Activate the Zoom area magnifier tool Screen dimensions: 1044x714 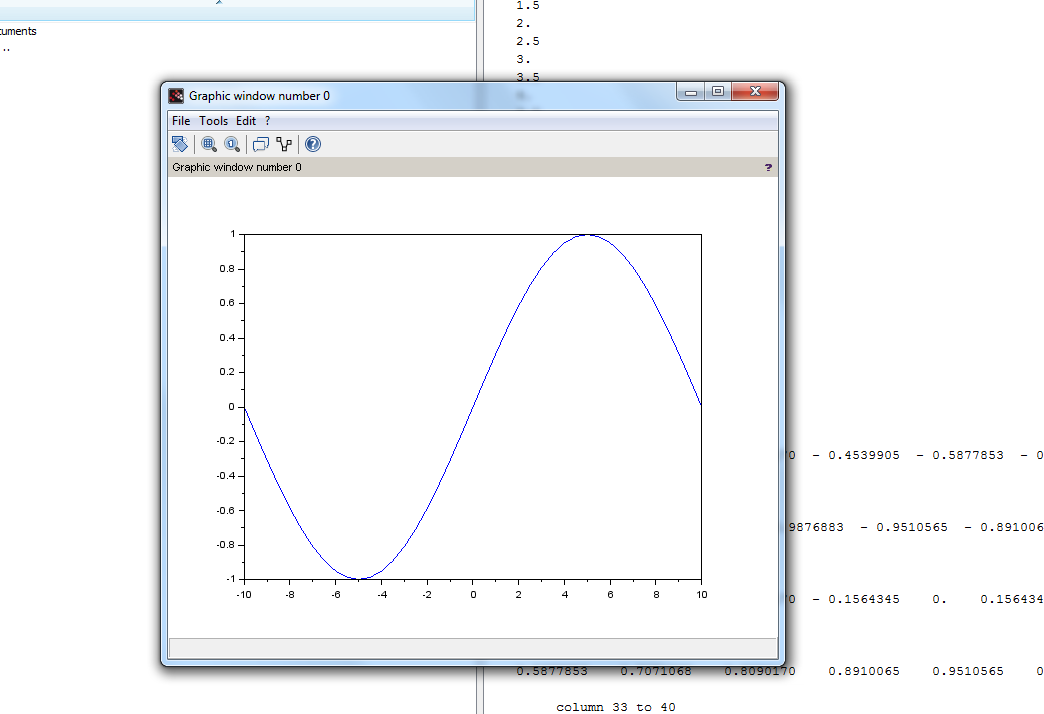pyautogui.click(x=209, y=144)
